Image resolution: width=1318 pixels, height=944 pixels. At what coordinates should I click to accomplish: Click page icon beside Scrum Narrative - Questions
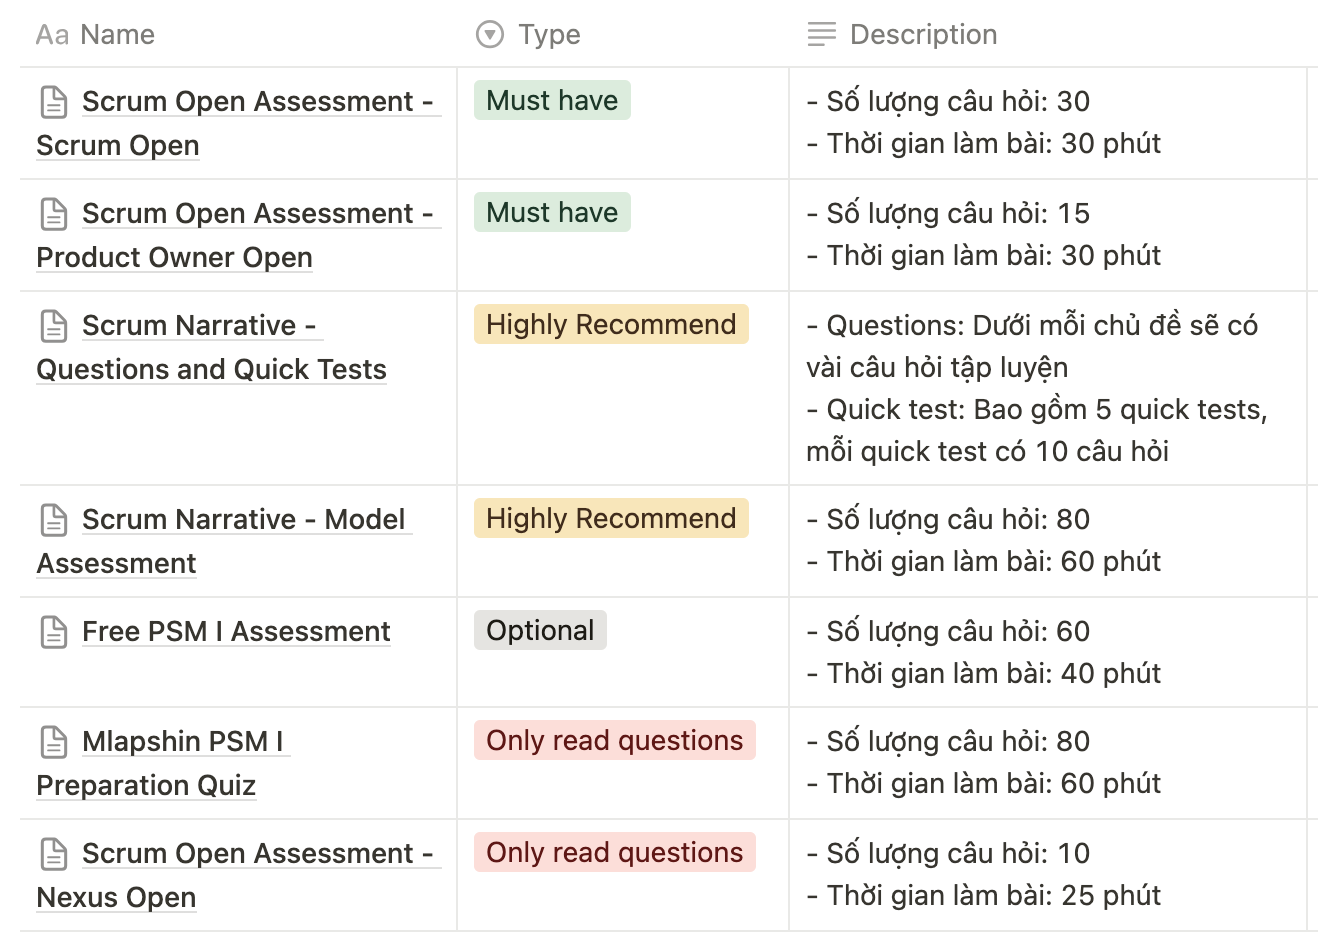tap(54, 326)
